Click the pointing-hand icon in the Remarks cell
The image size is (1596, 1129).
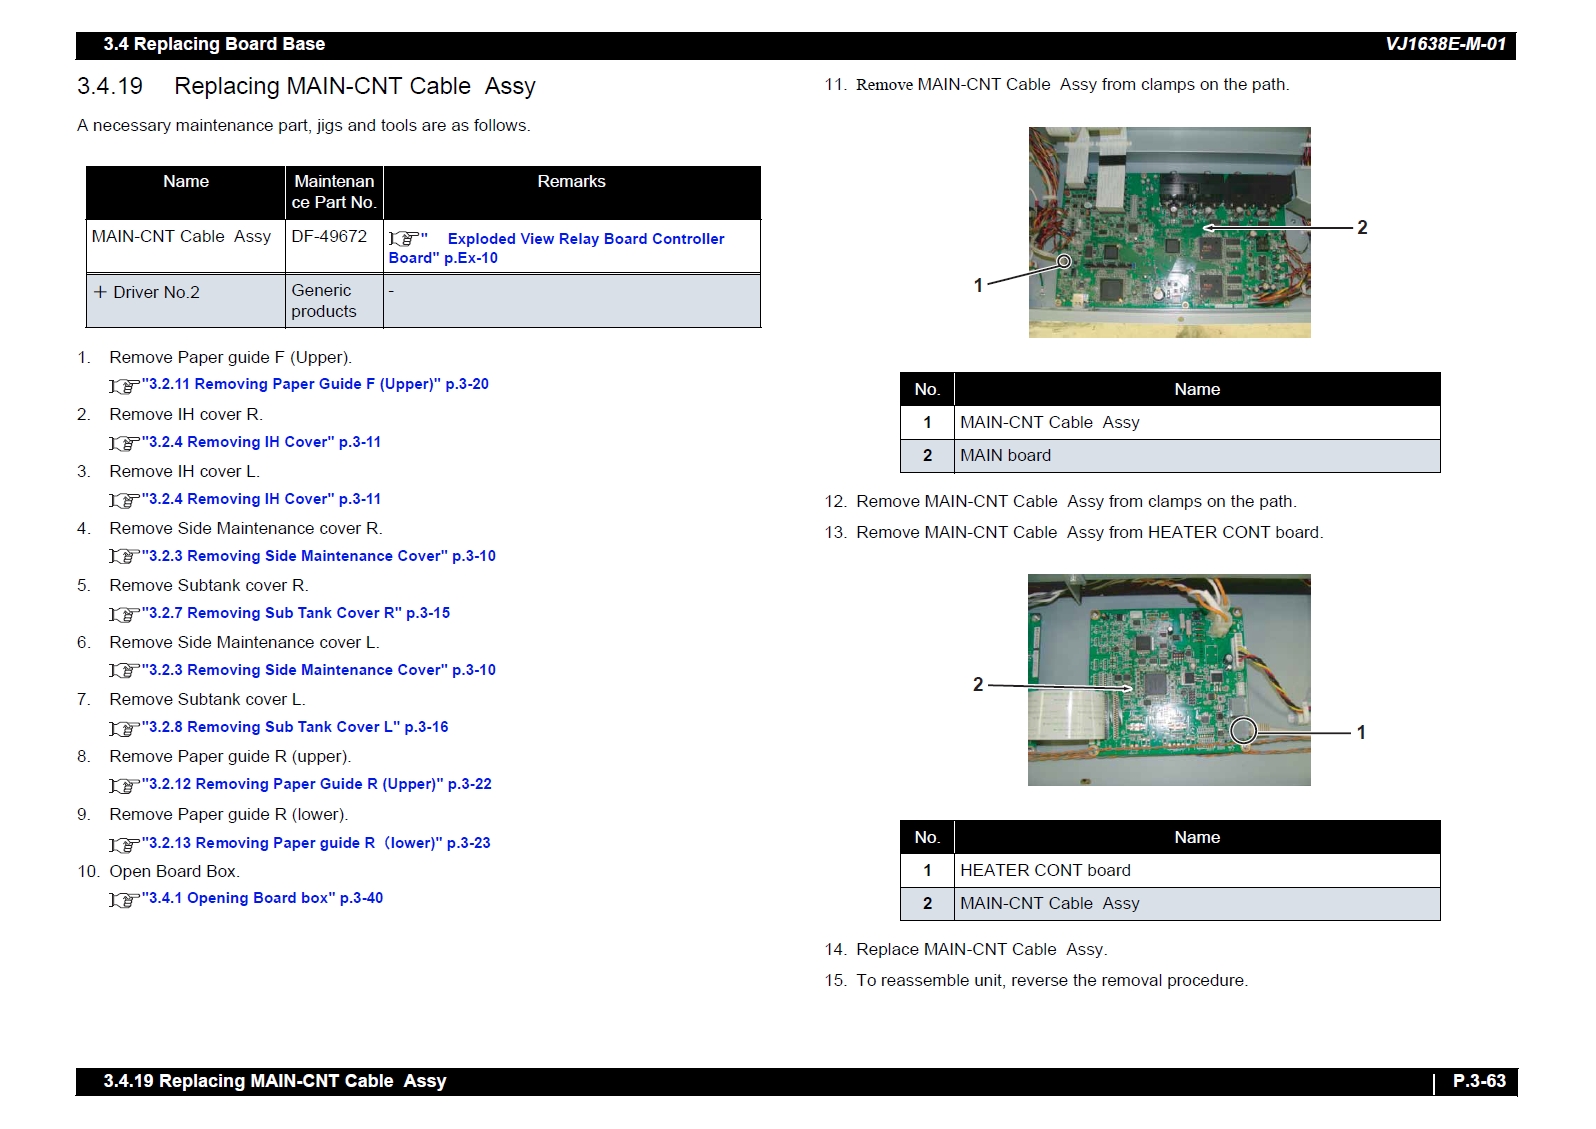click(x=403, y=239)
